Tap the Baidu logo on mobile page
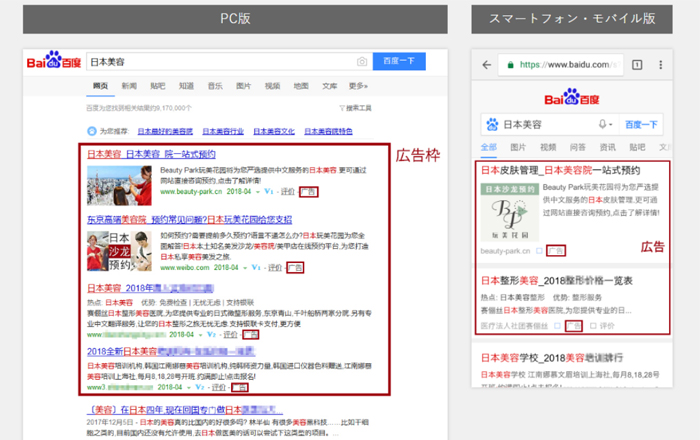 point(572,97)
